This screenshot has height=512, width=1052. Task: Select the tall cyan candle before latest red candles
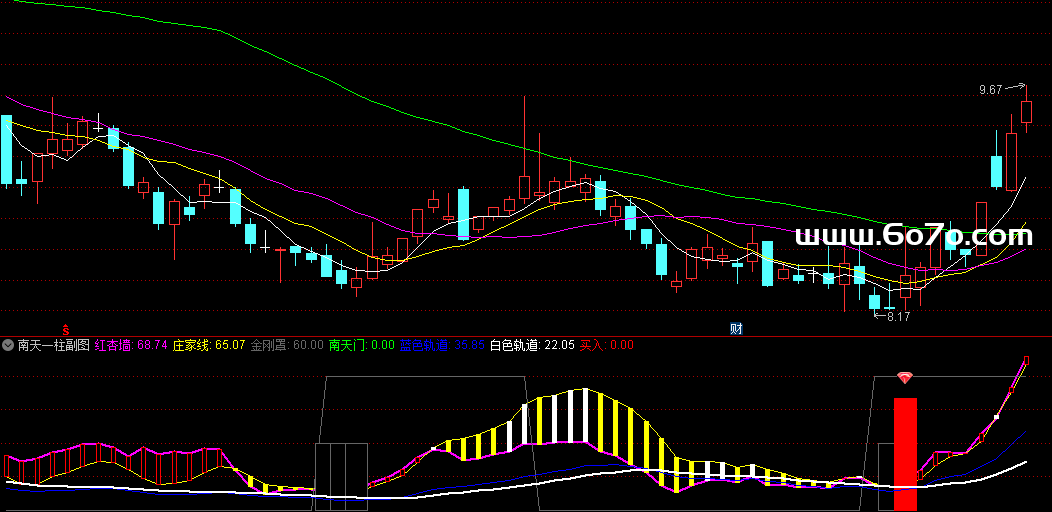point(996,171)
